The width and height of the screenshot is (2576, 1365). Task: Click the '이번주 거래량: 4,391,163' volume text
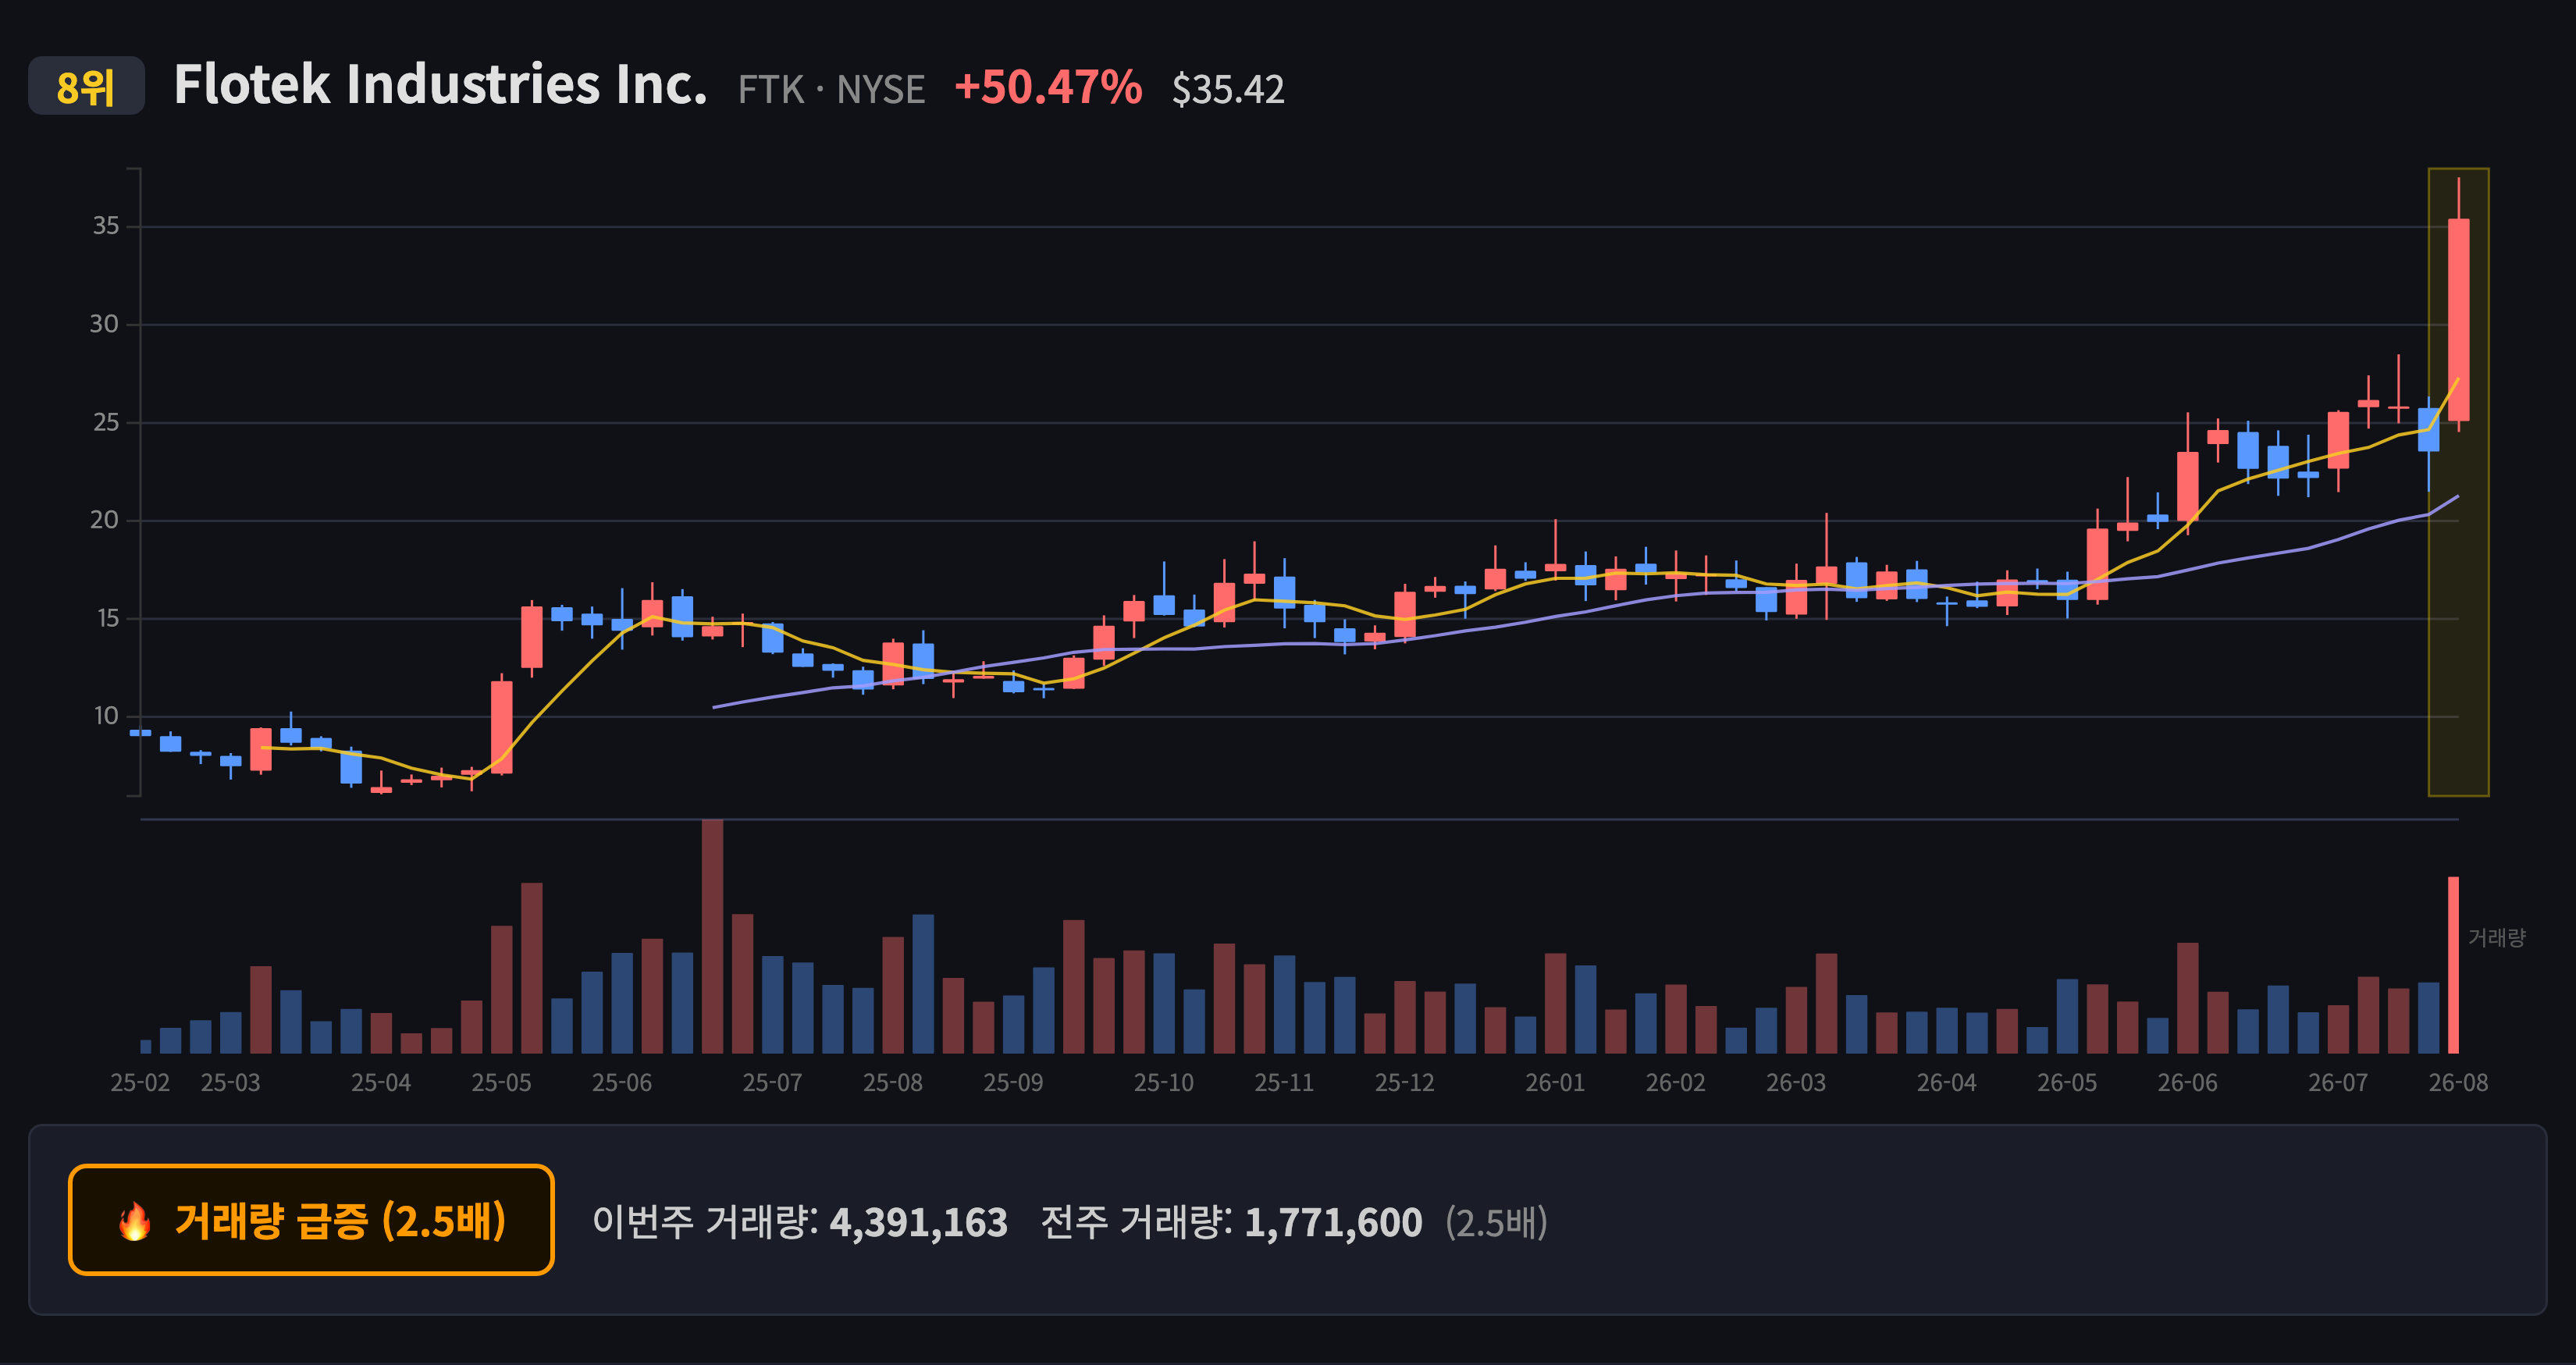[800, 1222]
